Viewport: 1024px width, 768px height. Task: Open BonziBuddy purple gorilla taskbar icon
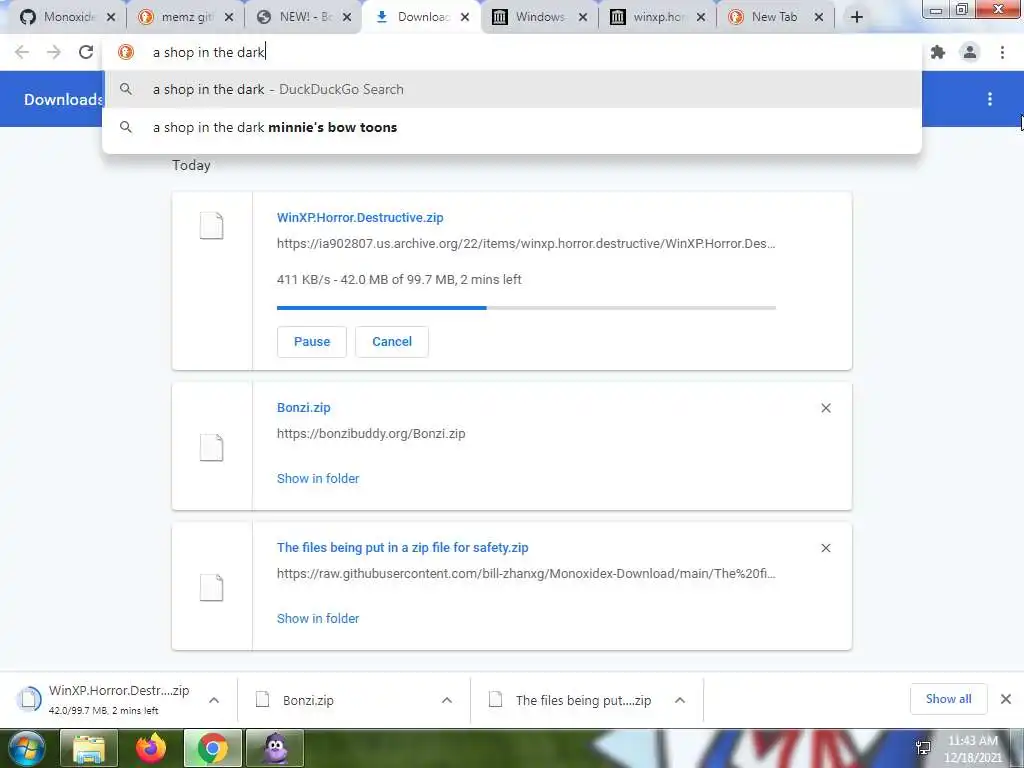point(275,748)
